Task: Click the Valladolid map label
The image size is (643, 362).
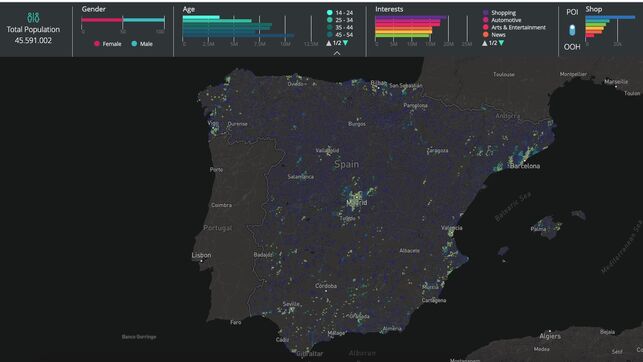Action: tap(327, 150)
